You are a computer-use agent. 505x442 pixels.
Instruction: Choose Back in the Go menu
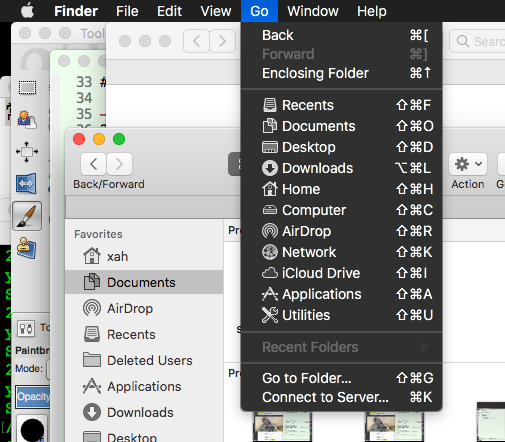[341, 35]
